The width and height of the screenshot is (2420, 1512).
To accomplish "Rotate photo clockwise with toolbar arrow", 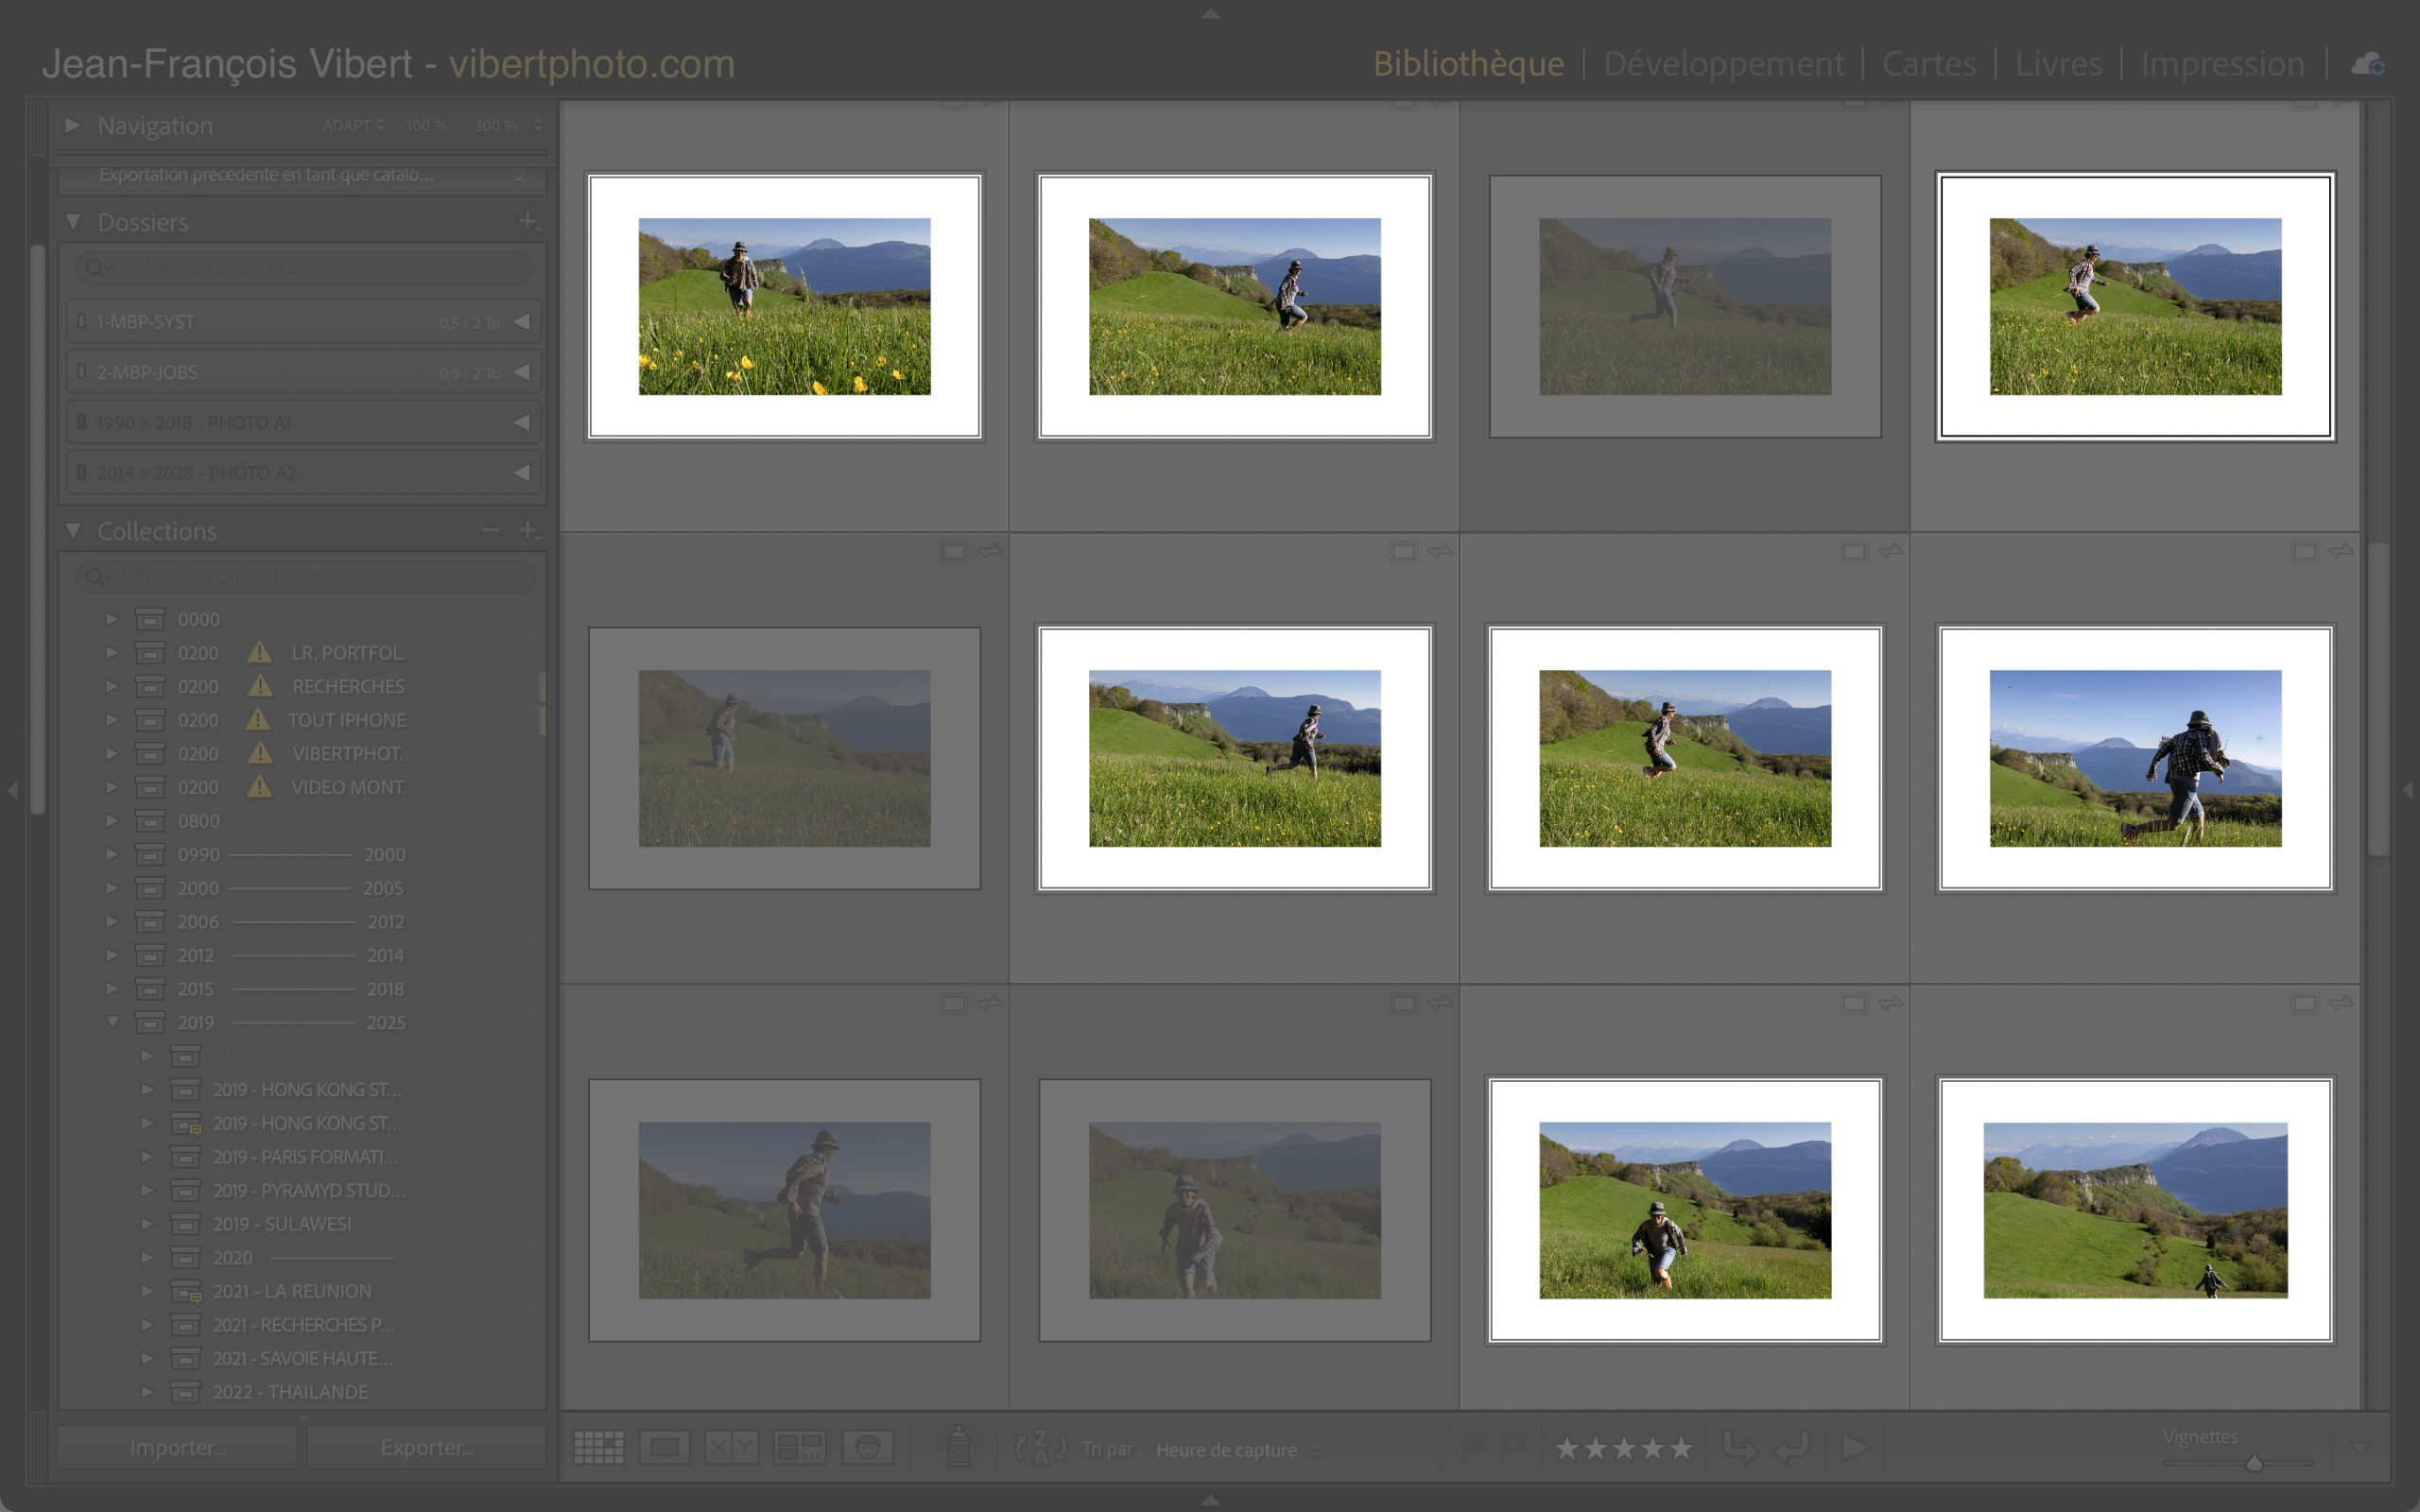I will point(1792,1447).
